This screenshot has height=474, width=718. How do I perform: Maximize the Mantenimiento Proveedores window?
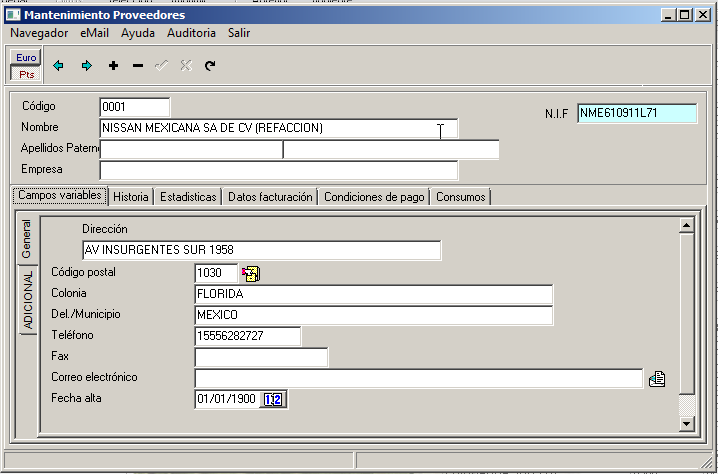click(685, 15)
